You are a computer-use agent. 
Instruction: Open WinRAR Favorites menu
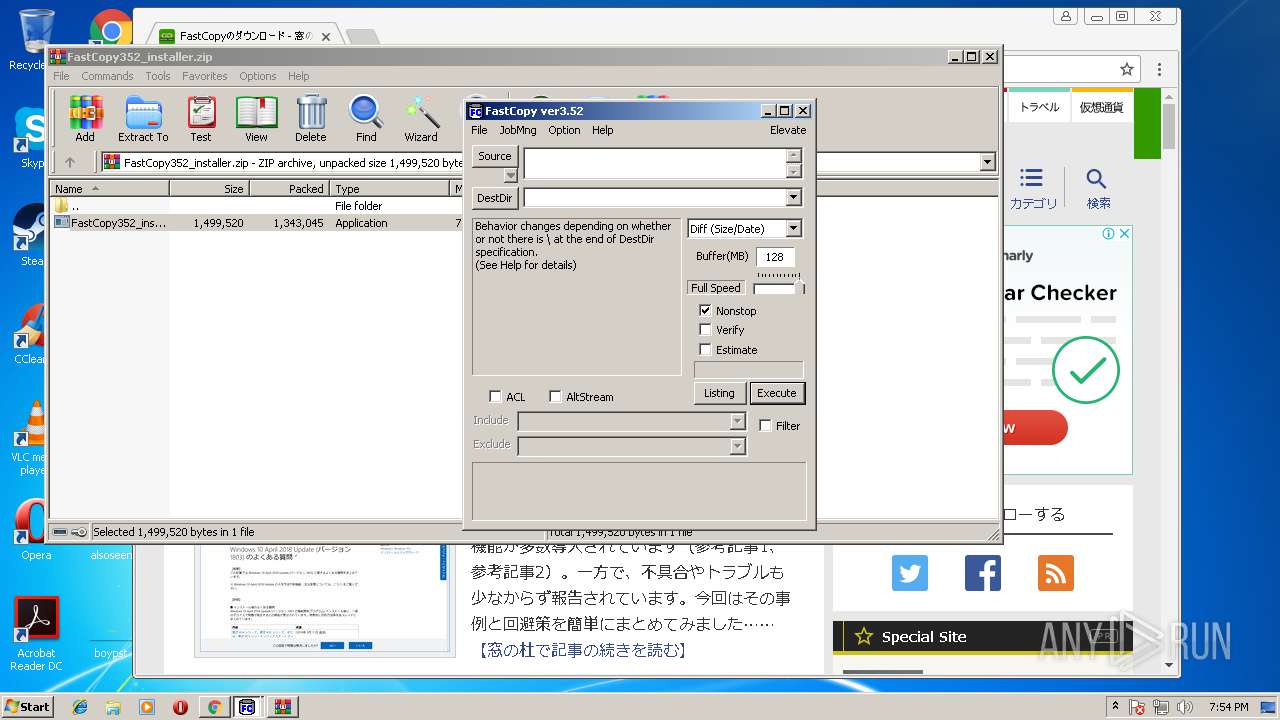pyautogui.click(x=205, y=76)
